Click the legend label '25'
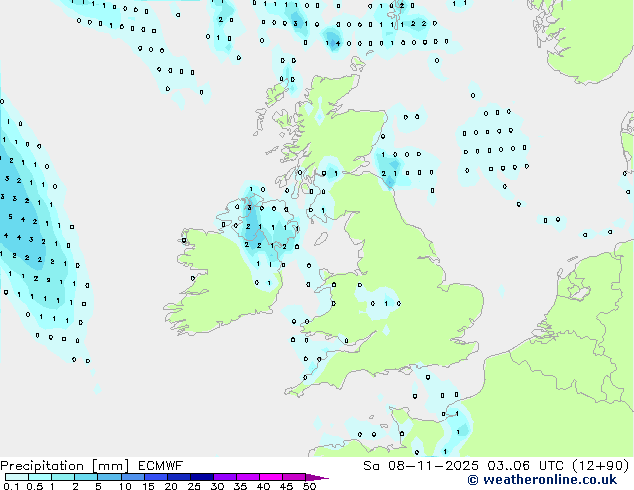The width and height of the screenshot is (634, 490). click(x=194, y=486)
